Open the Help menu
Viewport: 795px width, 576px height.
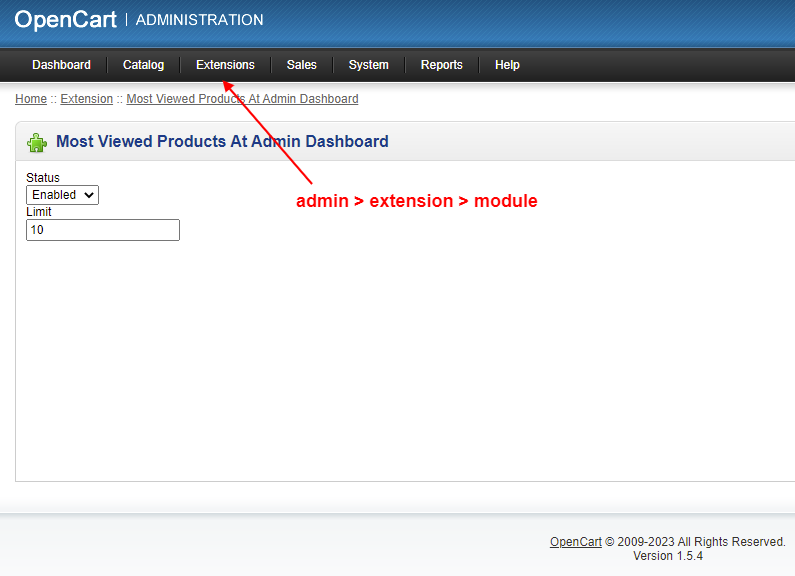click(507, 65)
